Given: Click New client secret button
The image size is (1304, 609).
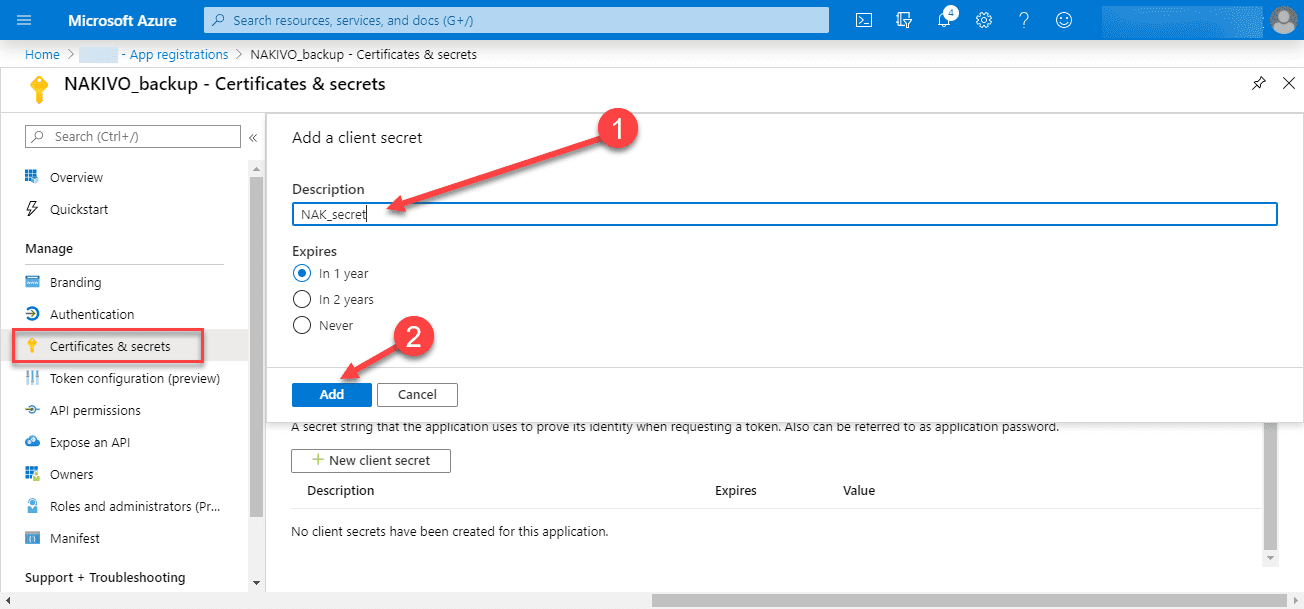Looking at the screenshot, I should (x=371, y=460).
